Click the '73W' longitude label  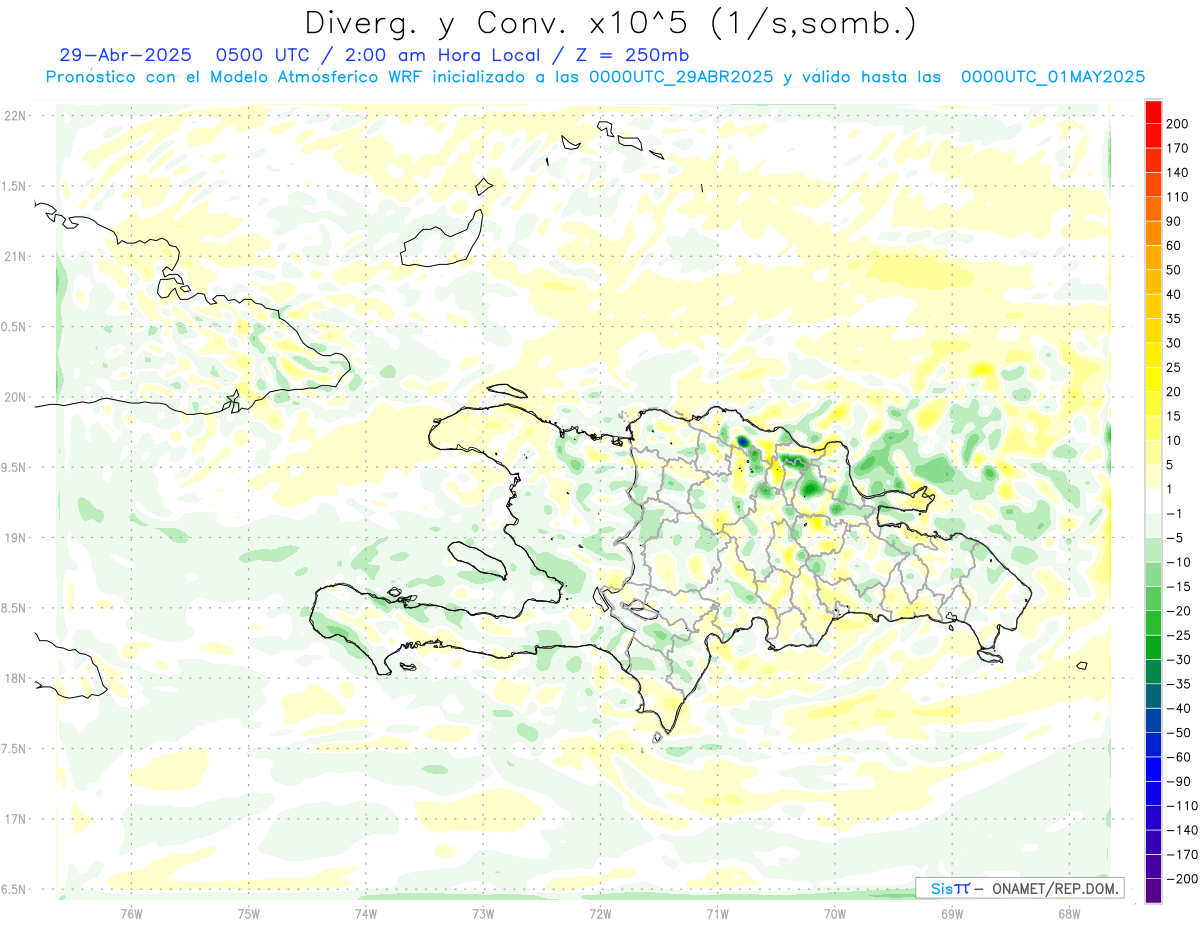pos(483,912)
